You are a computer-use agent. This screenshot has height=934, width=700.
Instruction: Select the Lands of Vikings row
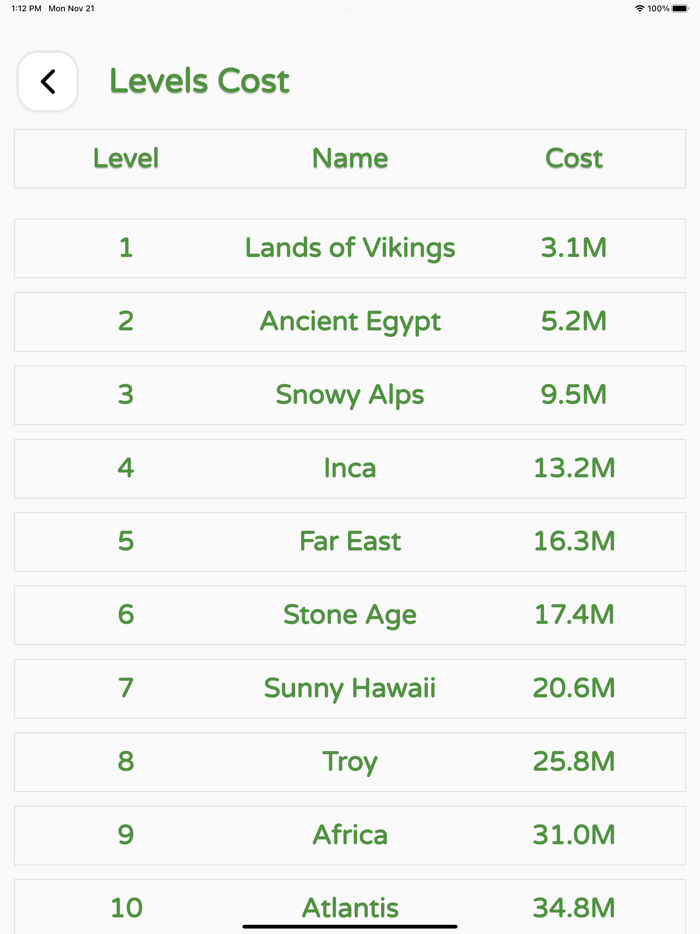click(x=350, y=248)
